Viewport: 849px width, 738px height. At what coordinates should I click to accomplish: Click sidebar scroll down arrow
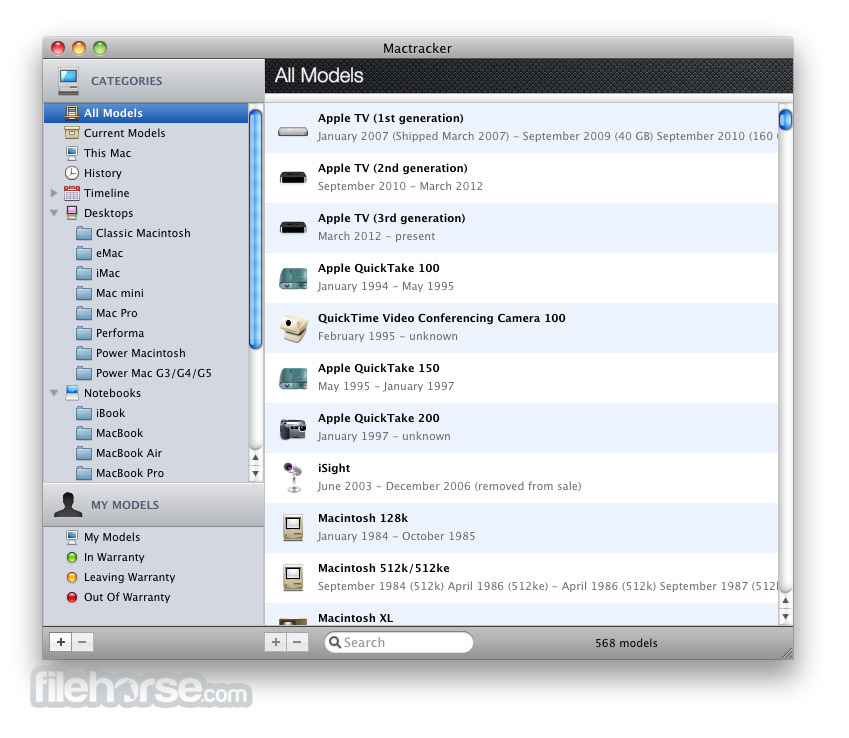256,473
